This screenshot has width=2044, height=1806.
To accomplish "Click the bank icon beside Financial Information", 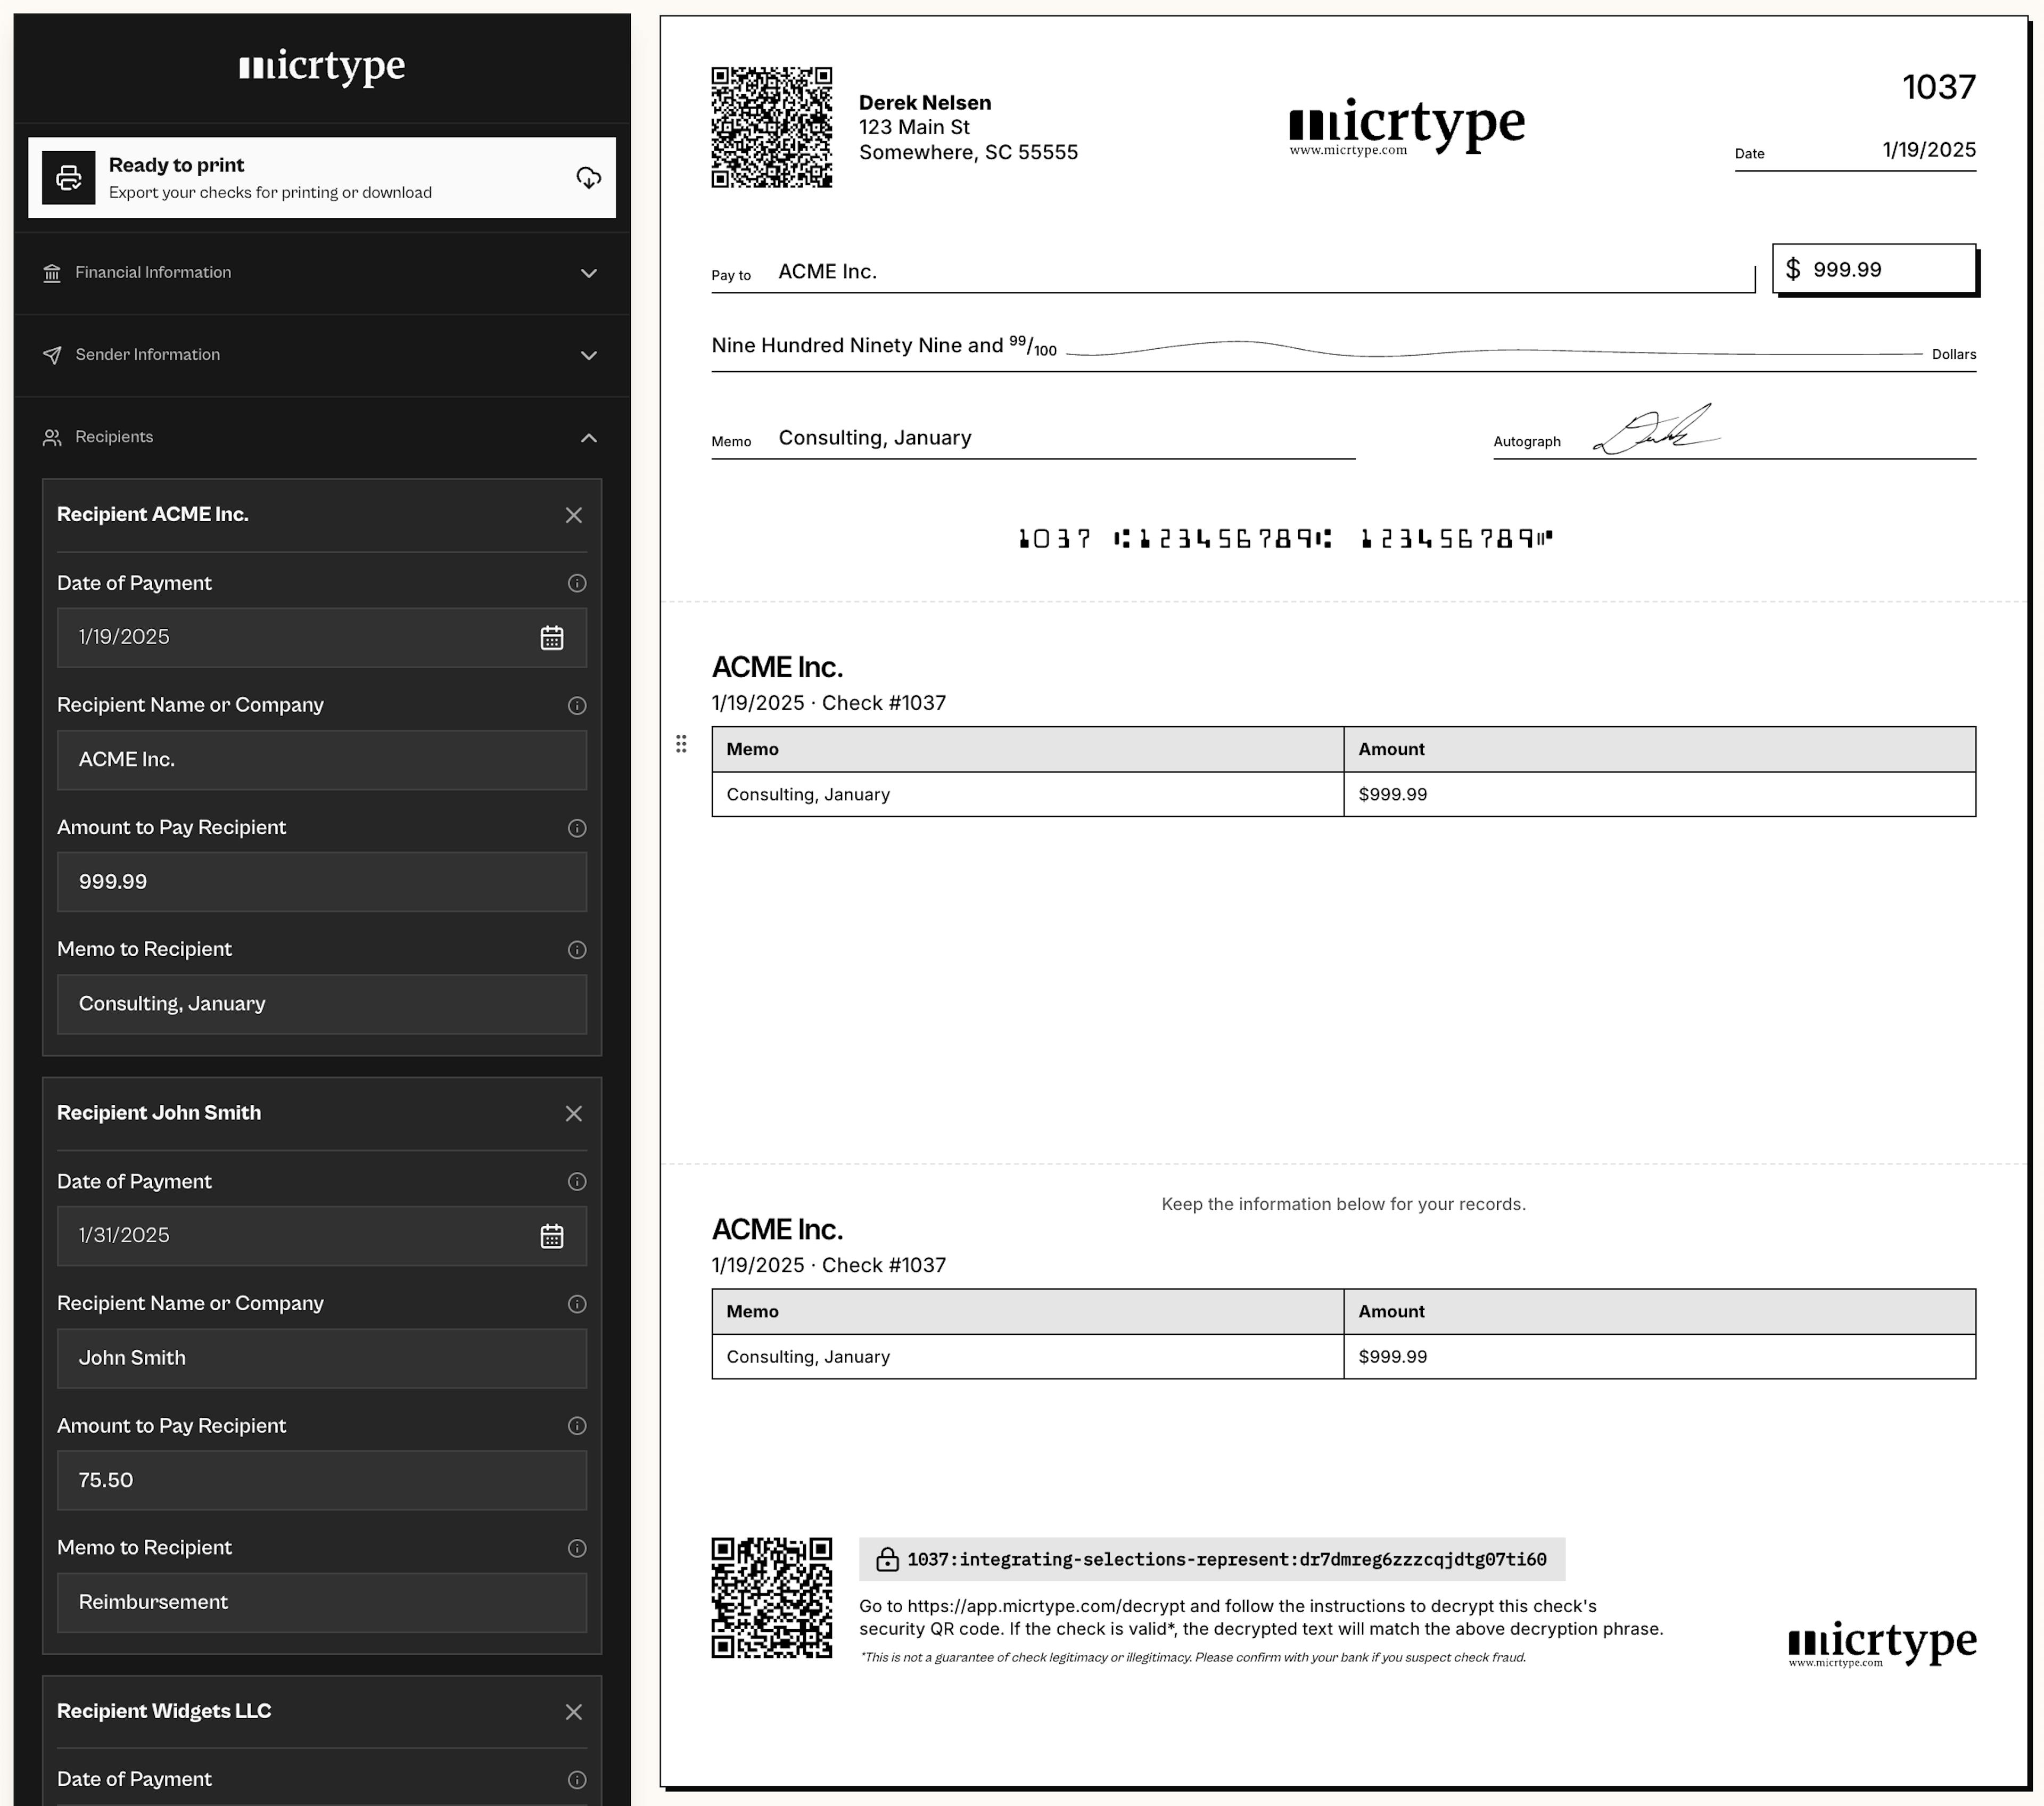I will click(x=52, y=273).
